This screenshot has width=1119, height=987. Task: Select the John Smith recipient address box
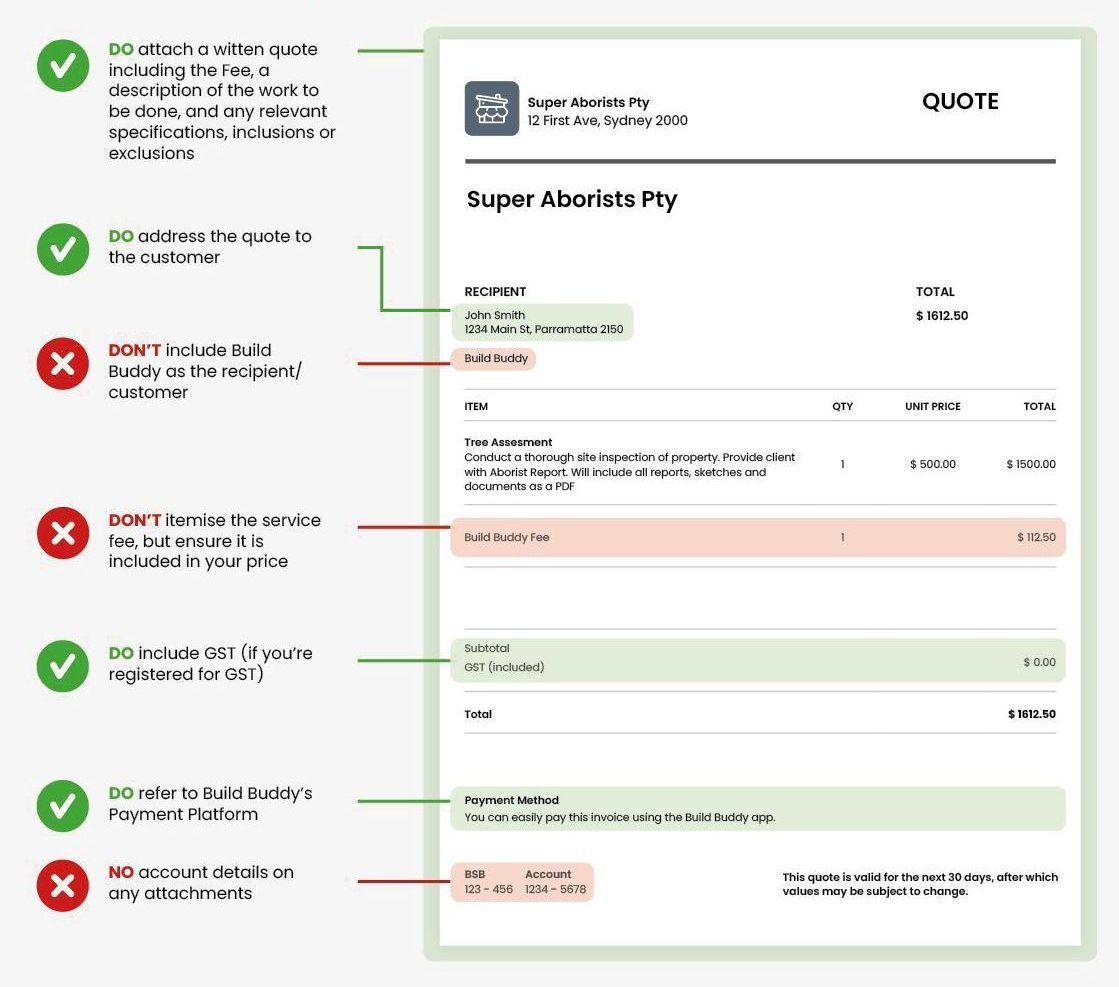click(543, 322)
